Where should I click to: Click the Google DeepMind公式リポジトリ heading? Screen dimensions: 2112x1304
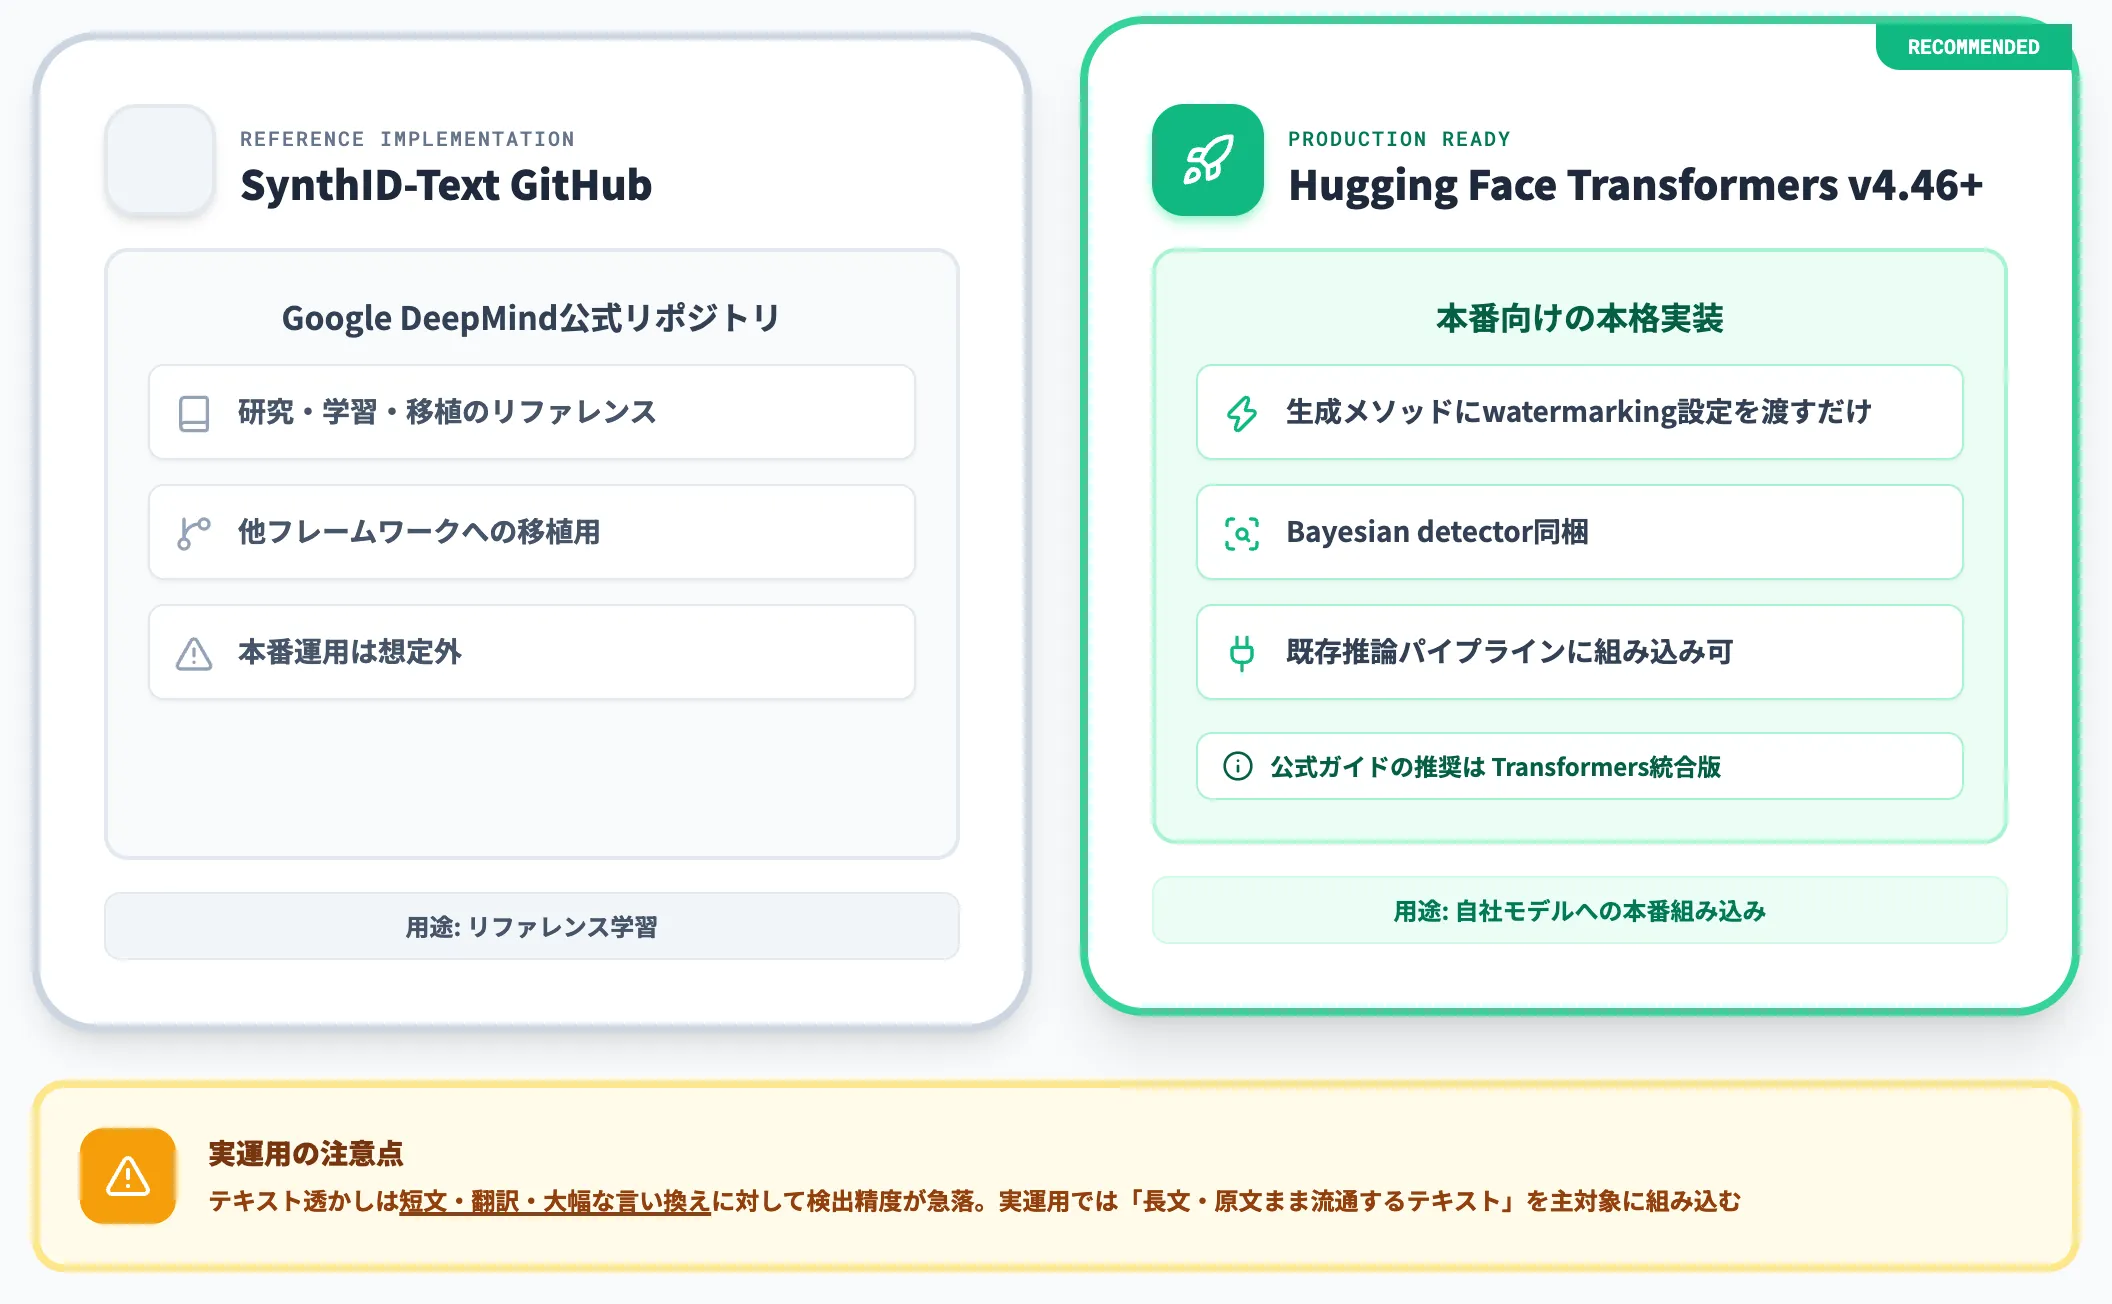(x=531, y=318)
